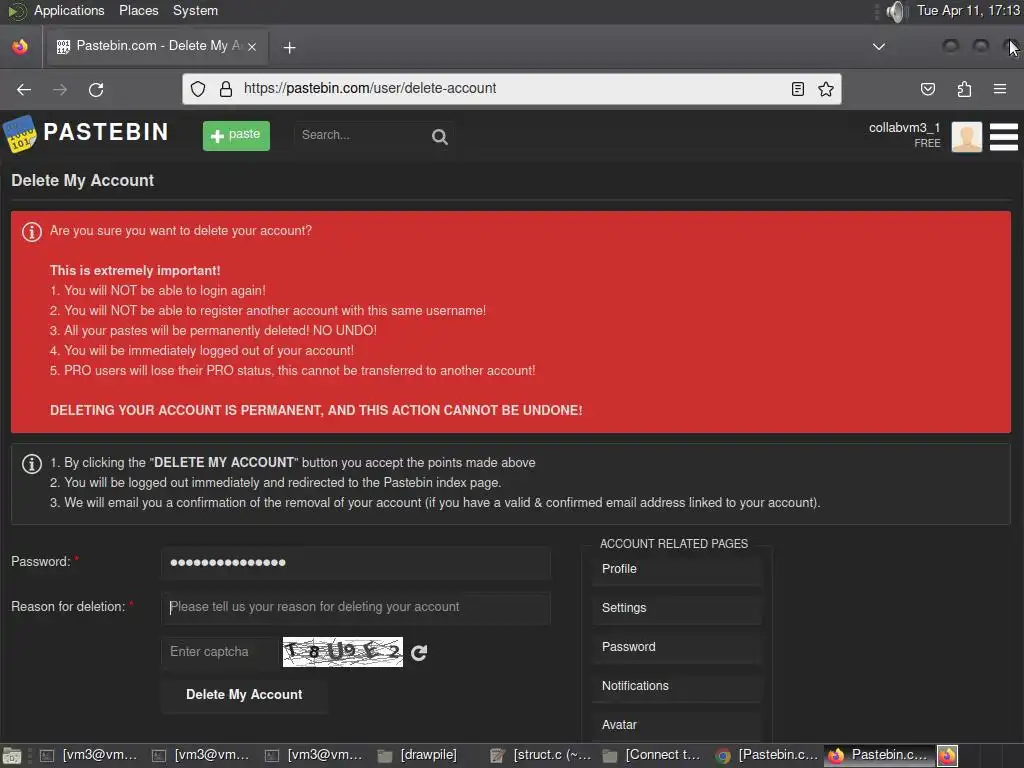The height and width of the screenshot is (768, 1024).
Task: Click the forward navigation arrow
Action: 60,89
